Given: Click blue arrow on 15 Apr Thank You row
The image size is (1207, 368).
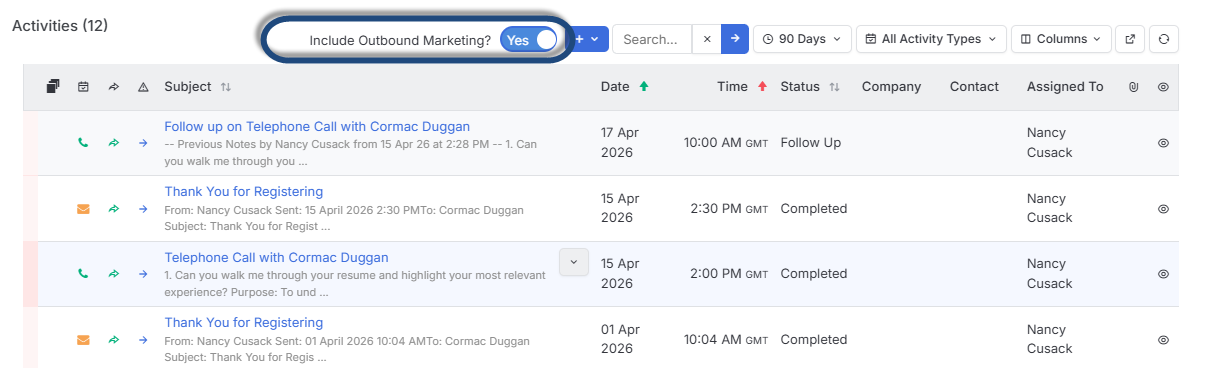Looking at the screenshot, I should (x=143, y=209).
